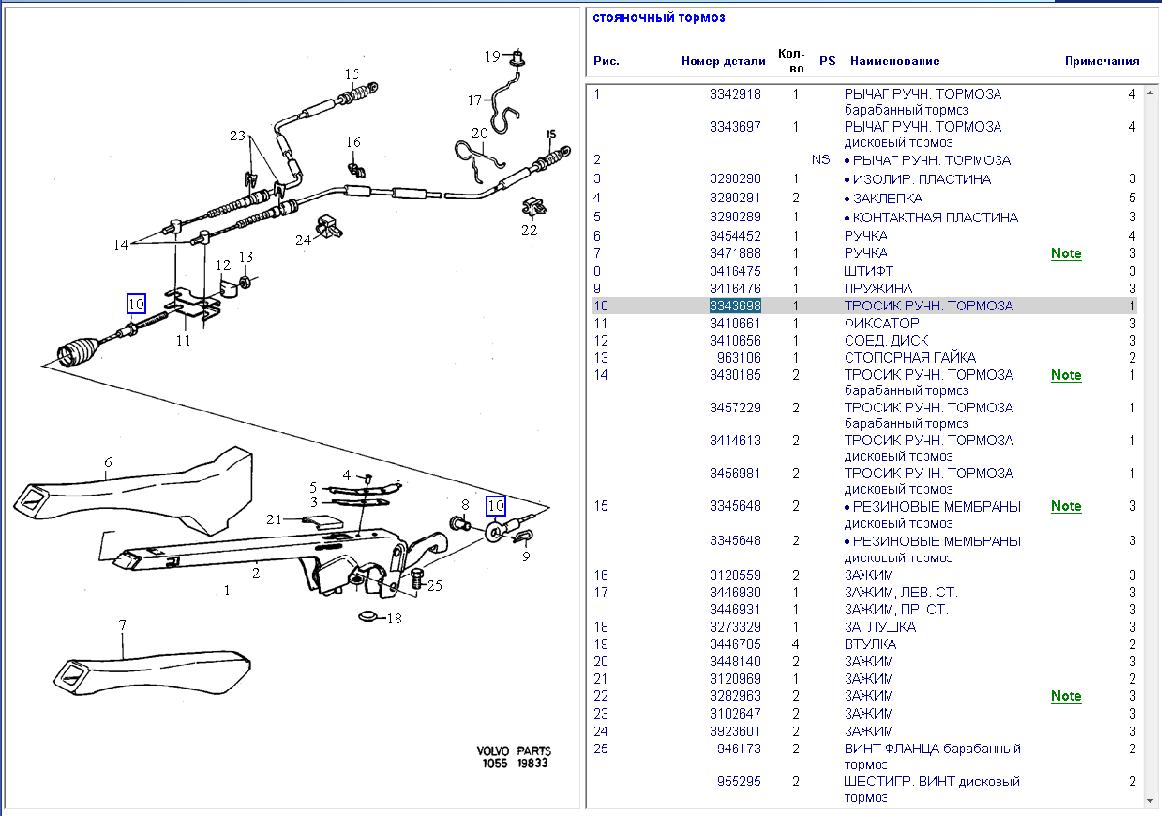Image resolution: width=1162 pixels, height=816 pixels.
Task: Click callout number 19 in the diagram
Action: pos(492,57)
